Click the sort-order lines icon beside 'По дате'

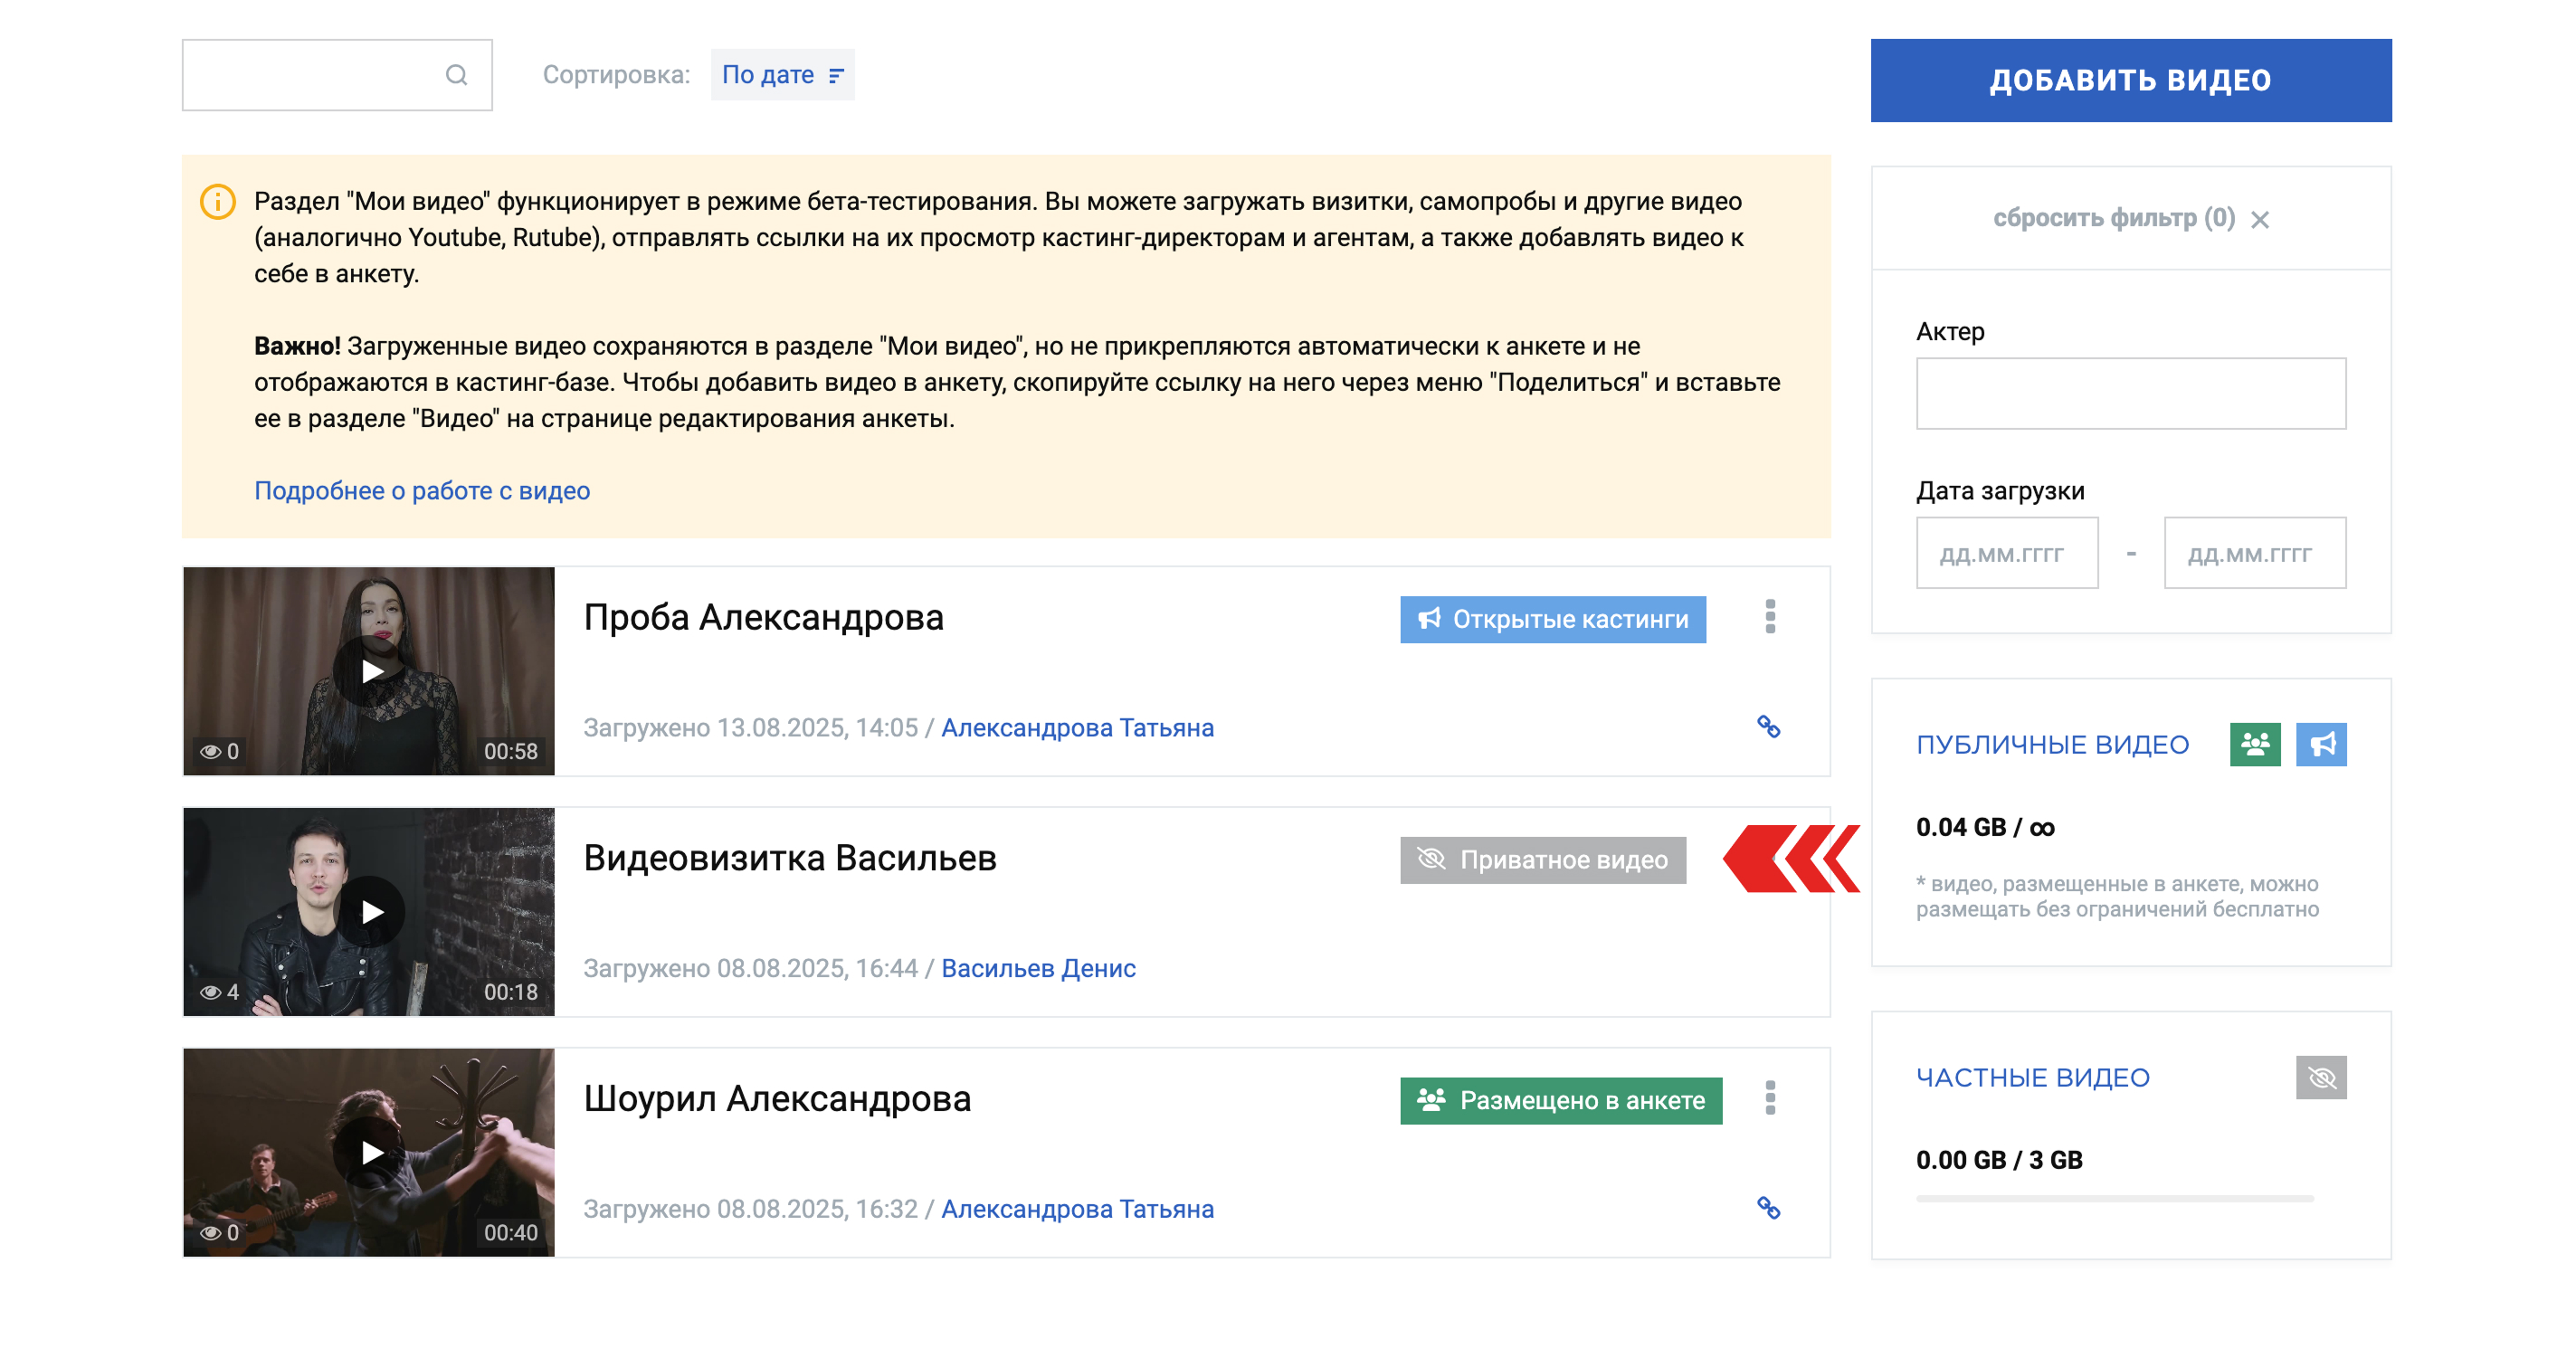point(836,76)
